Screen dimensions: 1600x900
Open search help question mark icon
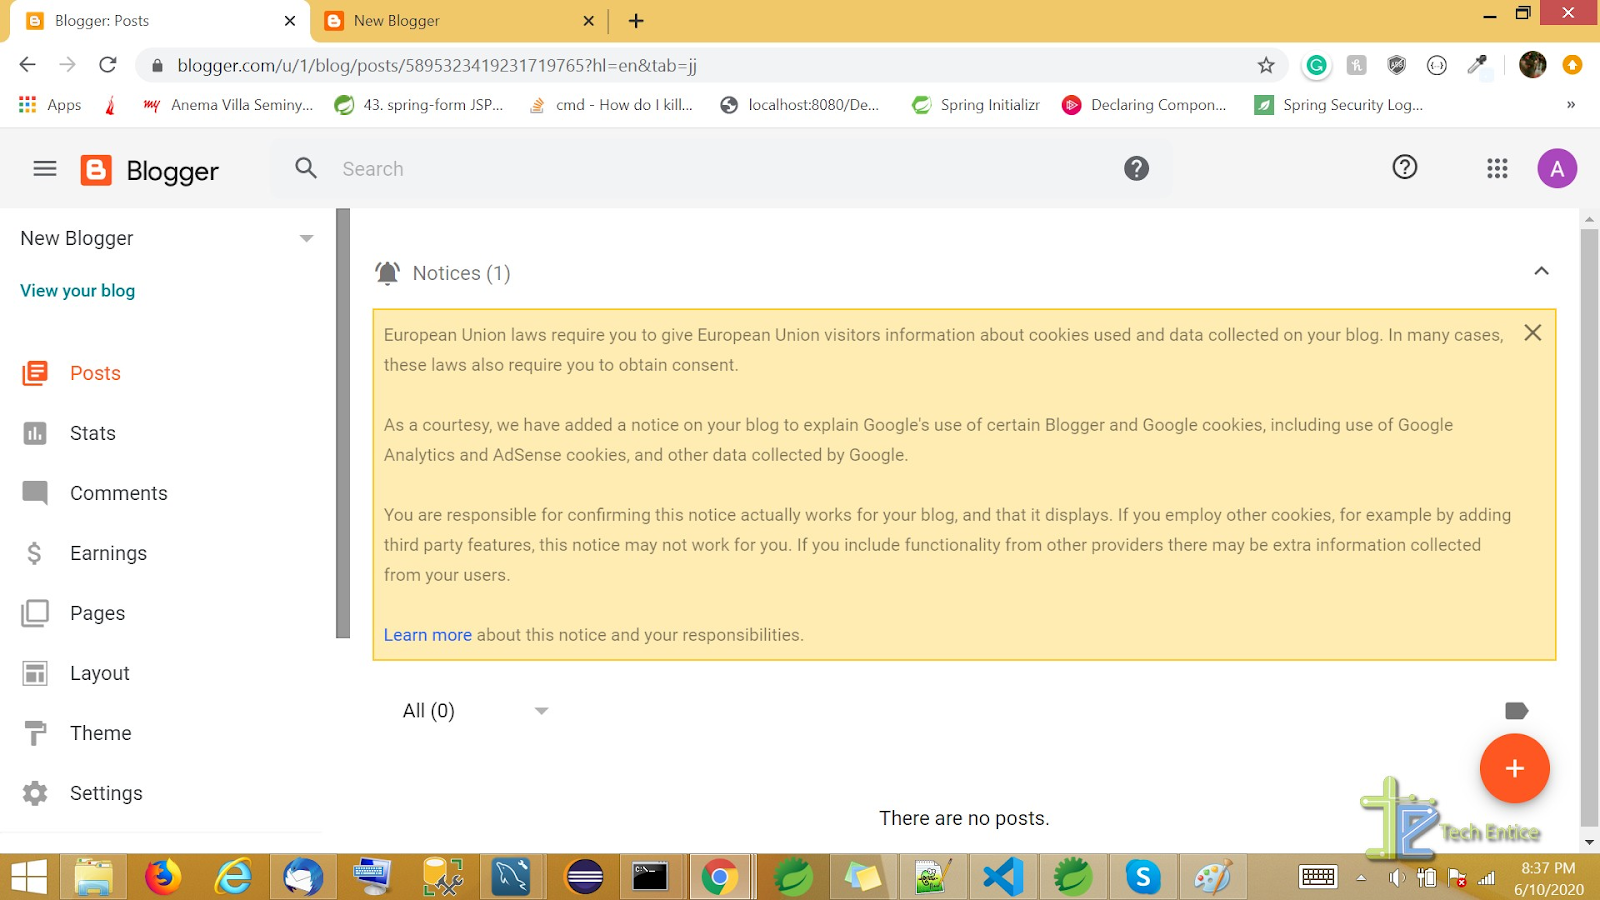coord(1136,168)
